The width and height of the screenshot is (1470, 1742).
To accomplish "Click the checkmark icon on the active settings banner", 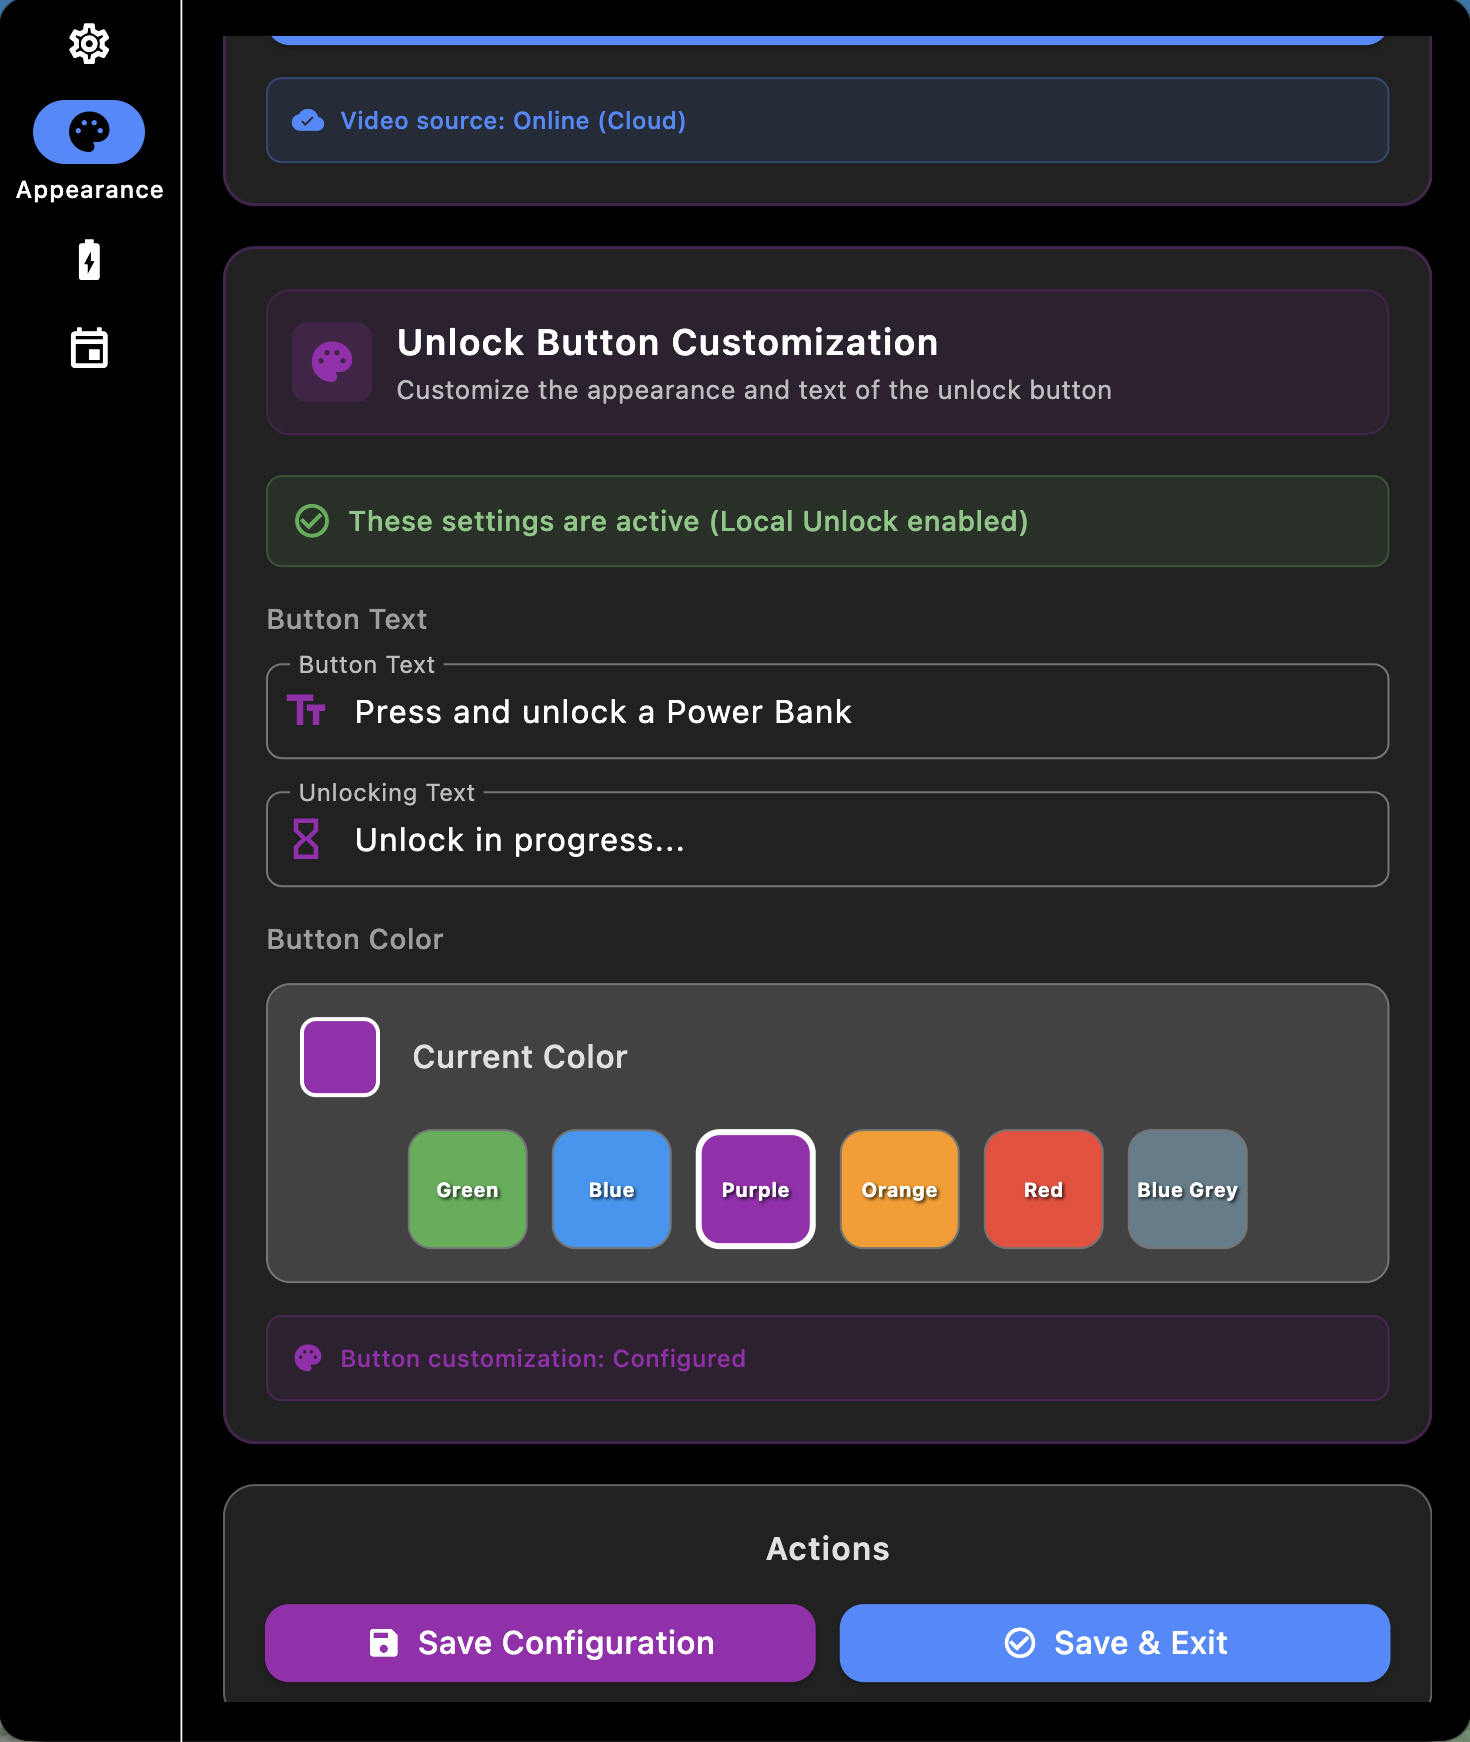I will (311, 521).
